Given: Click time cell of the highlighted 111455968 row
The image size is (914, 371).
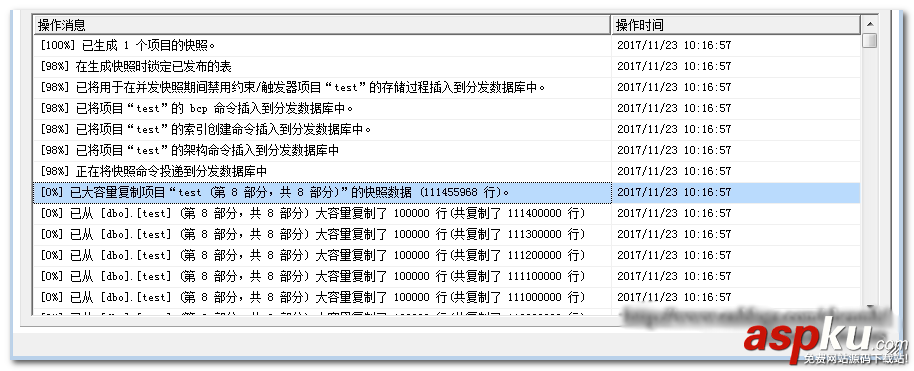Looking at the screenshot, I should coord(736,192).
